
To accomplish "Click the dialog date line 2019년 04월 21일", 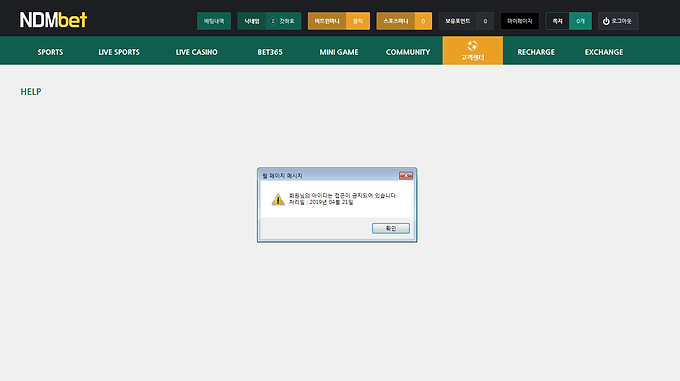I will tap(321, 202).
